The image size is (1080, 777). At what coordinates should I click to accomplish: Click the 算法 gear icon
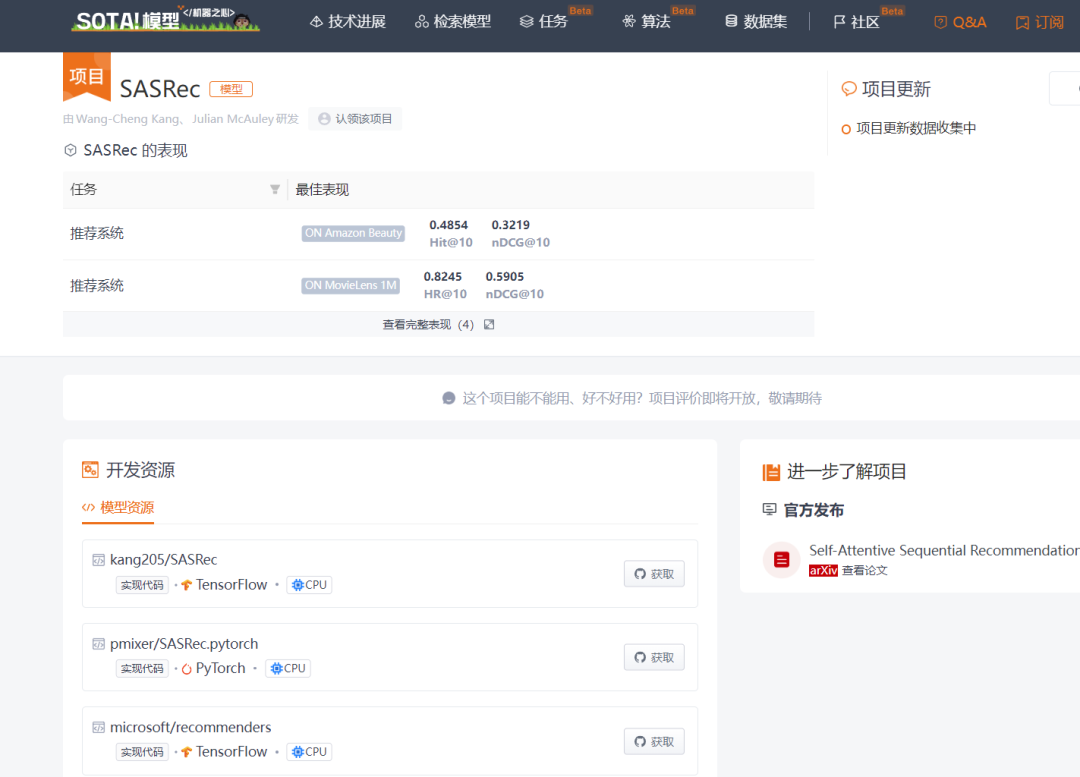tap(627, 20)
